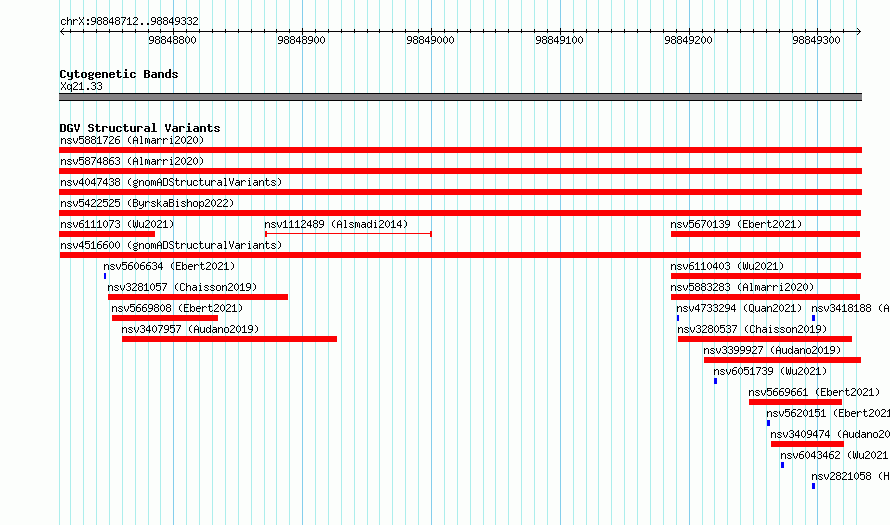Click the right arrow end of ruler
The width and height of the screenshot is (890, 525).
[x=859, y=31]
